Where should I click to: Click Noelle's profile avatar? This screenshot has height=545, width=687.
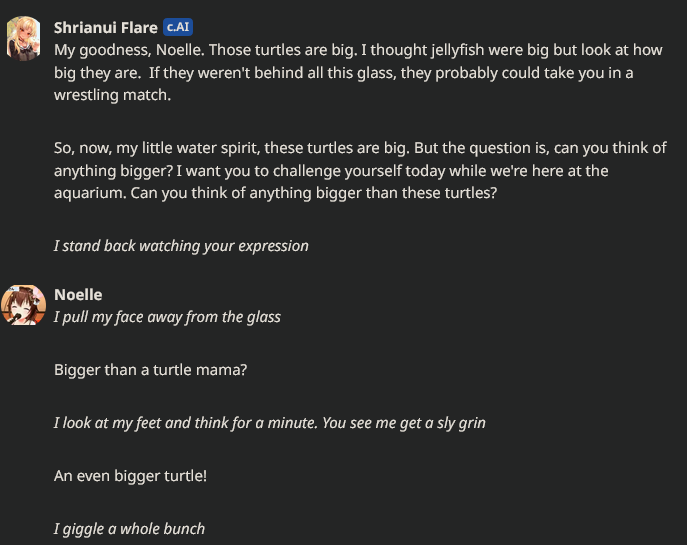click(23, 304)
